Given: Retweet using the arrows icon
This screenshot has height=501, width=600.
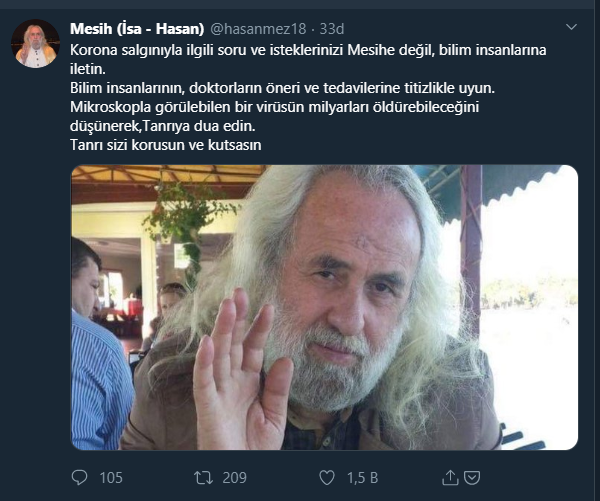Looking at the screenshot, I should click(203, 478).
